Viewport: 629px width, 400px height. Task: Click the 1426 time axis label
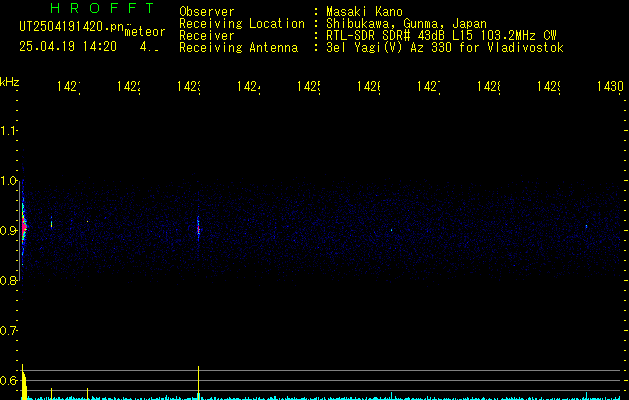pyautogui.click(x=369, y=87)
